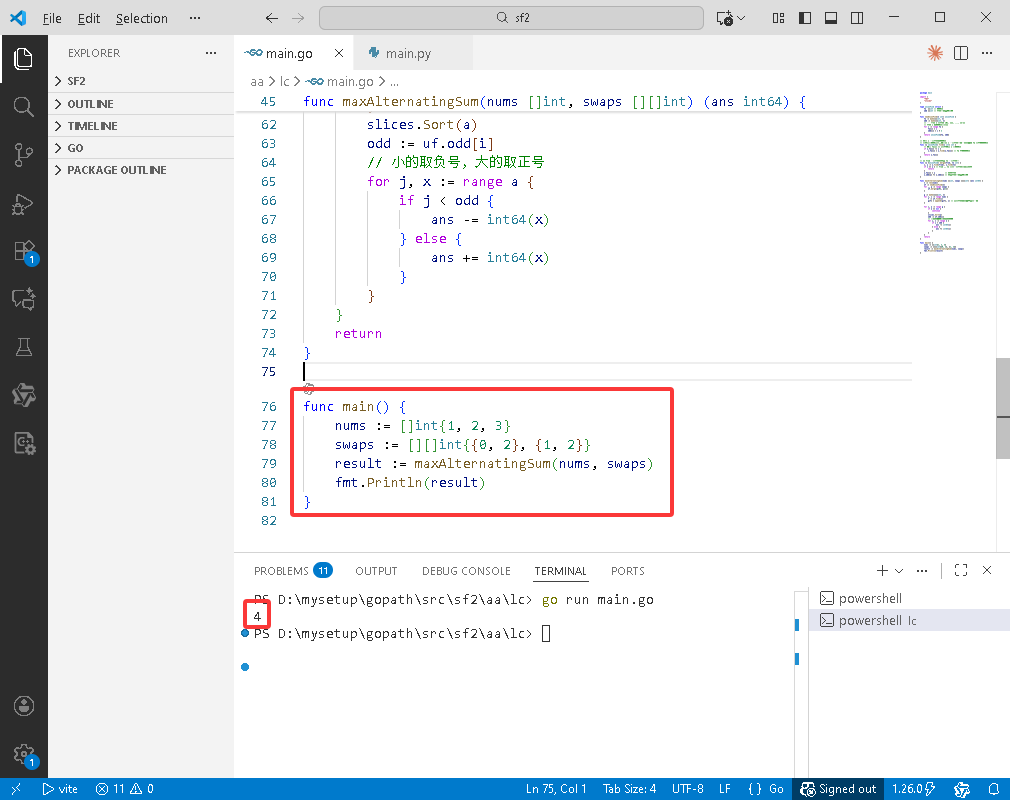Change UTF-8 file encoding

(687, 789)
